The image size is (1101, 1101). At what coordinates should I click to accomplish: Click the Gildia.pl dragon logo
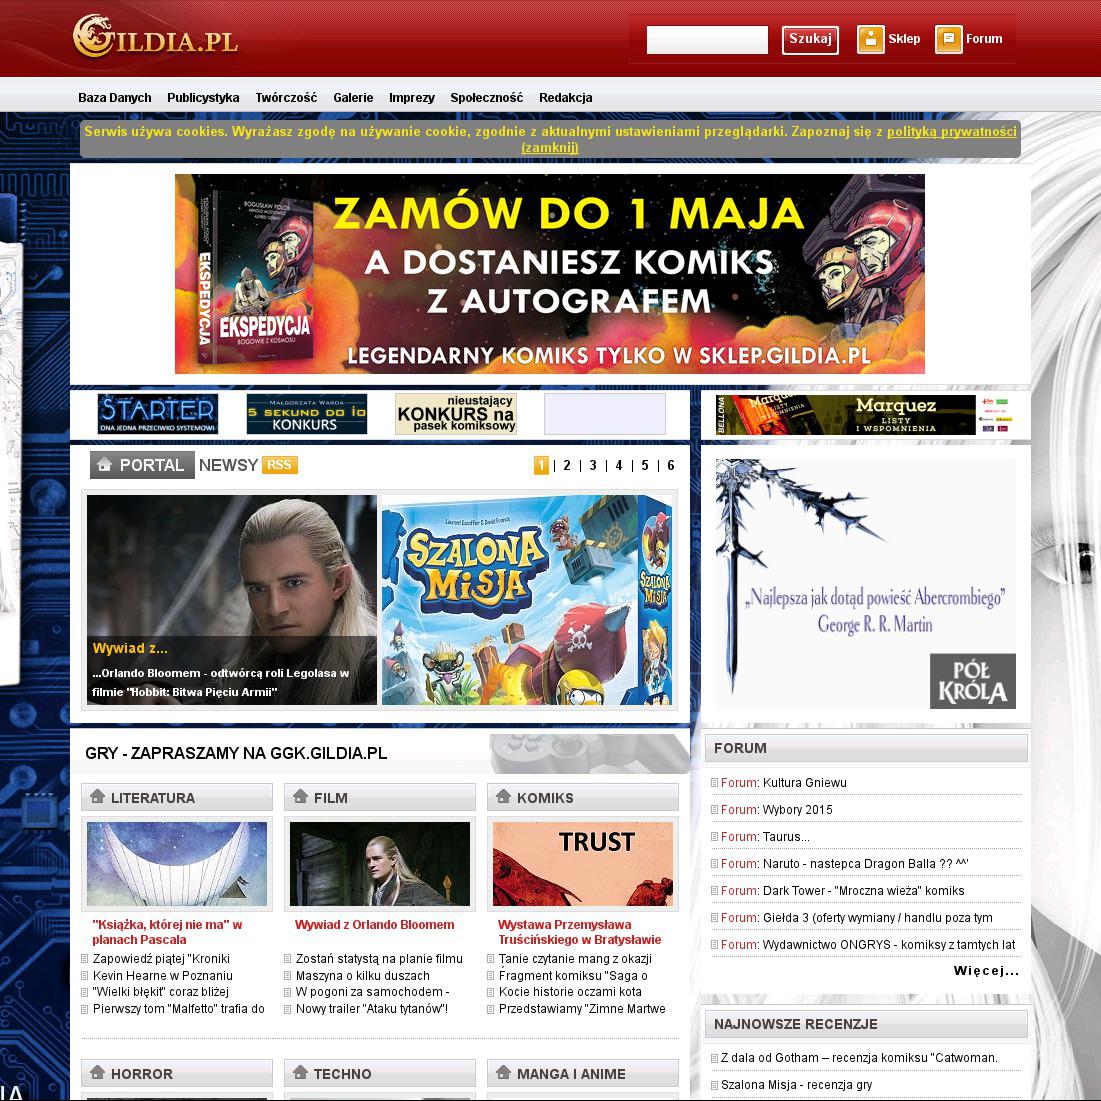tap(154, 38)
